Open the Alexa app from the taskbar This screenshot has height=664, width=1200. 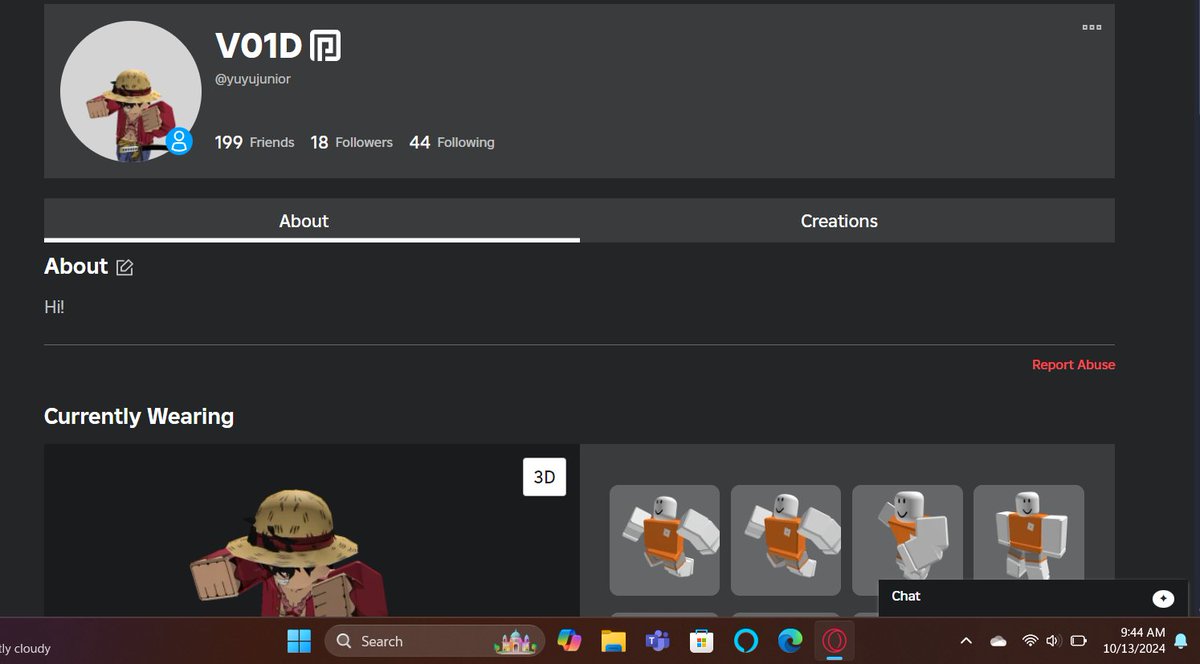click(x=746, y=641)
